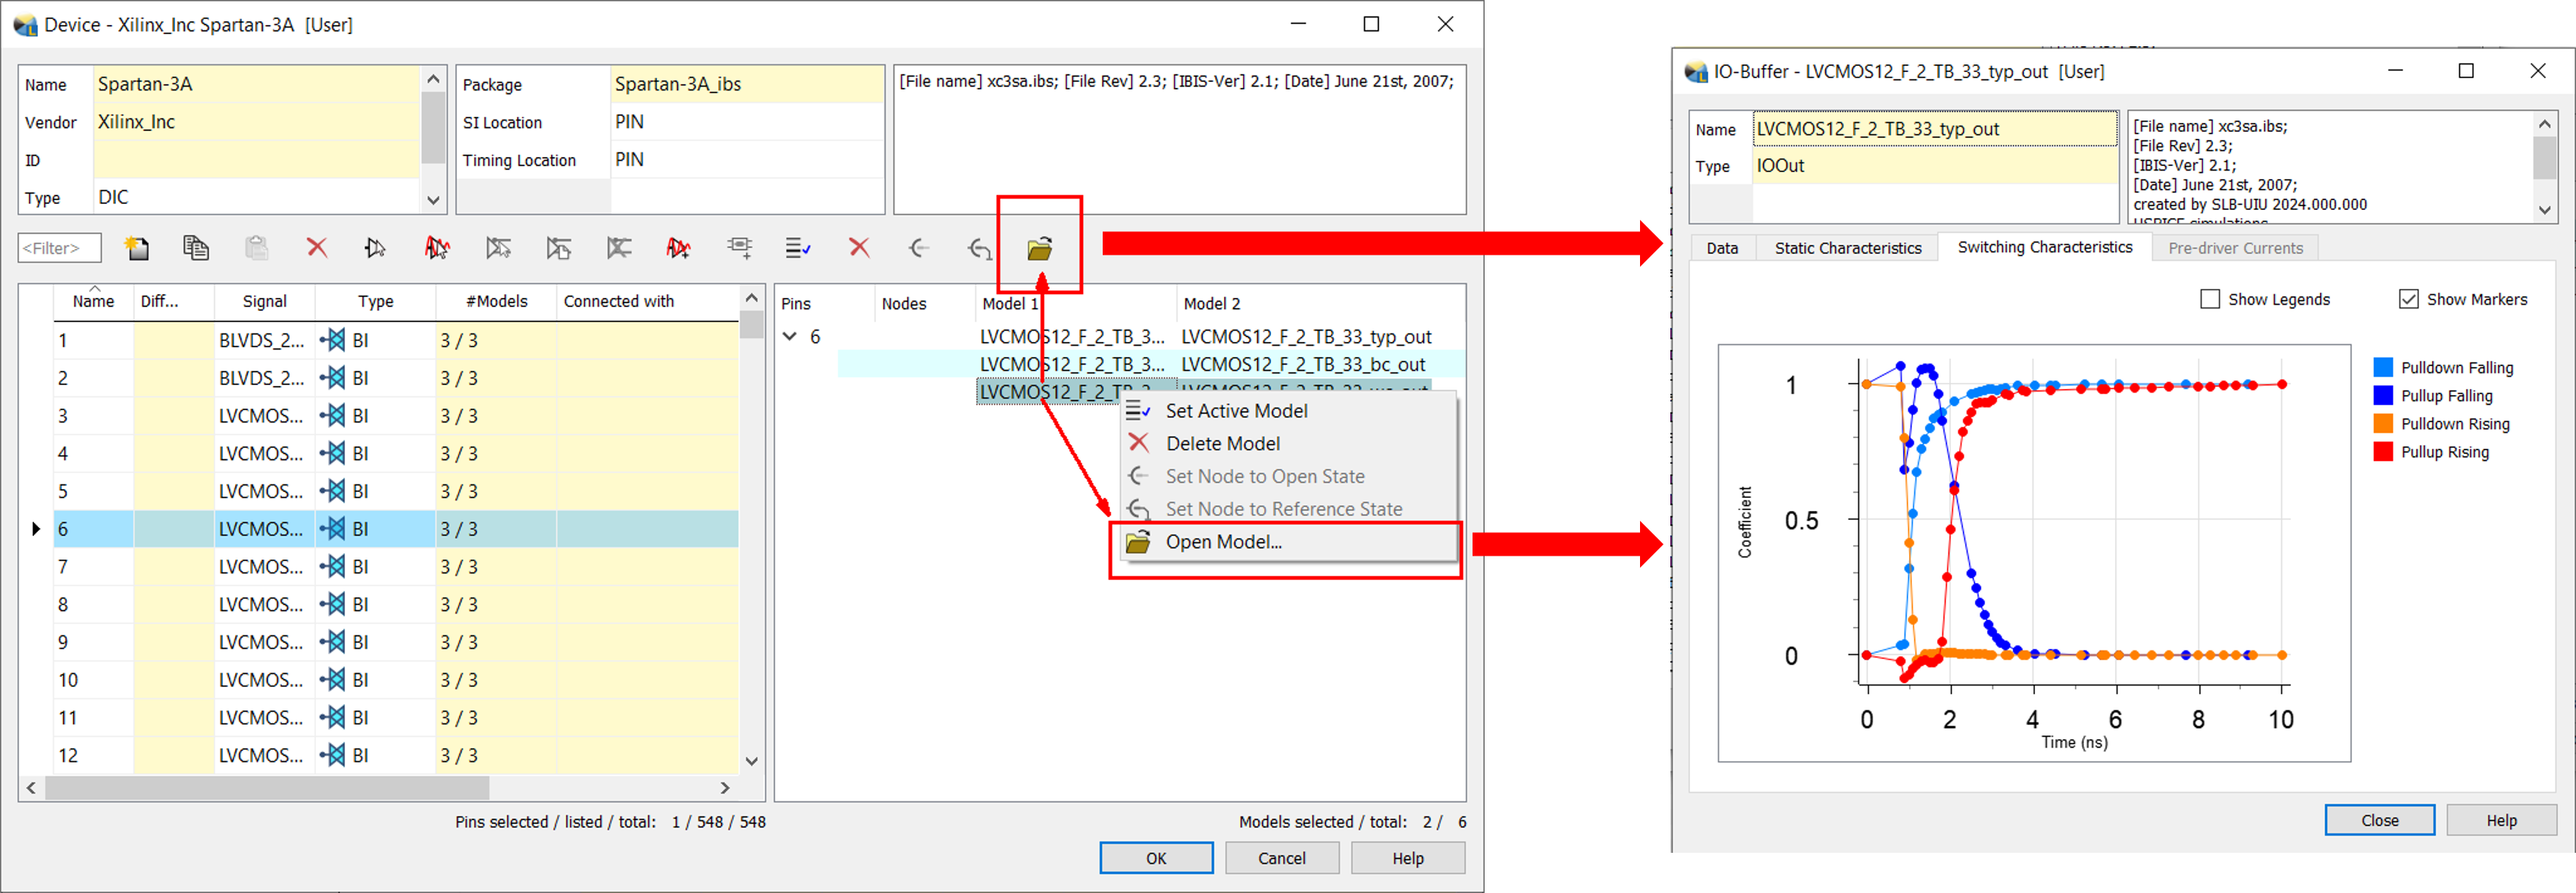Click the Paste toolbar icon
The width and height of the screenshot is (2576, 893).
256,248
